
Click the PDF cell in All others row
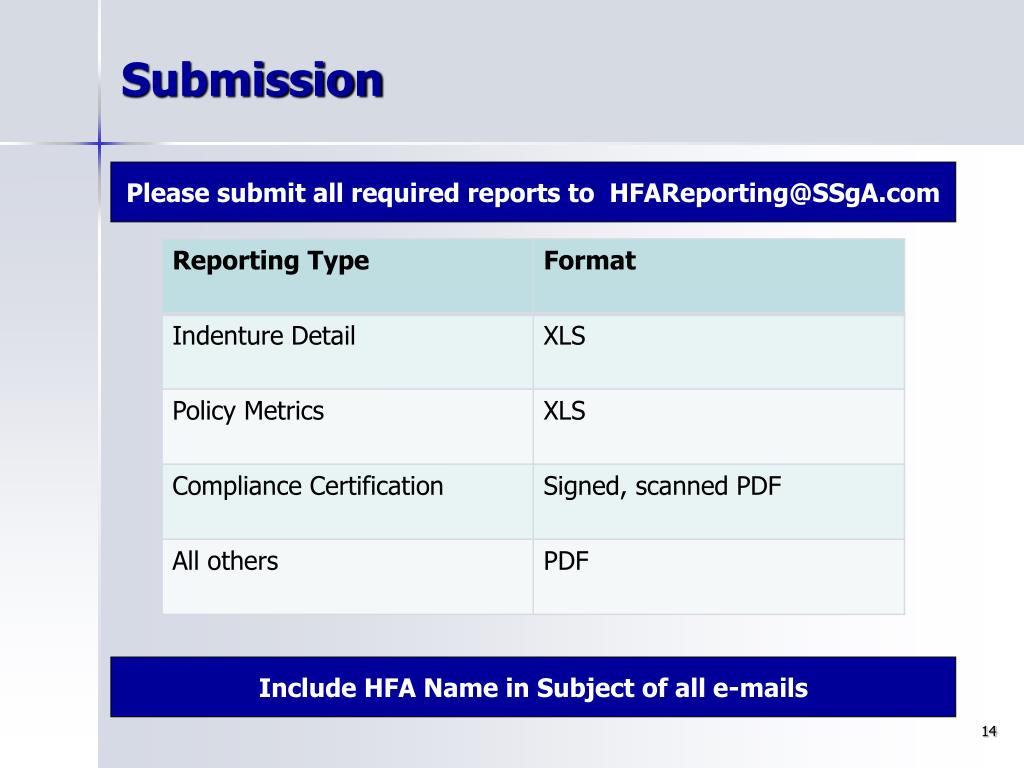(718, 577)
